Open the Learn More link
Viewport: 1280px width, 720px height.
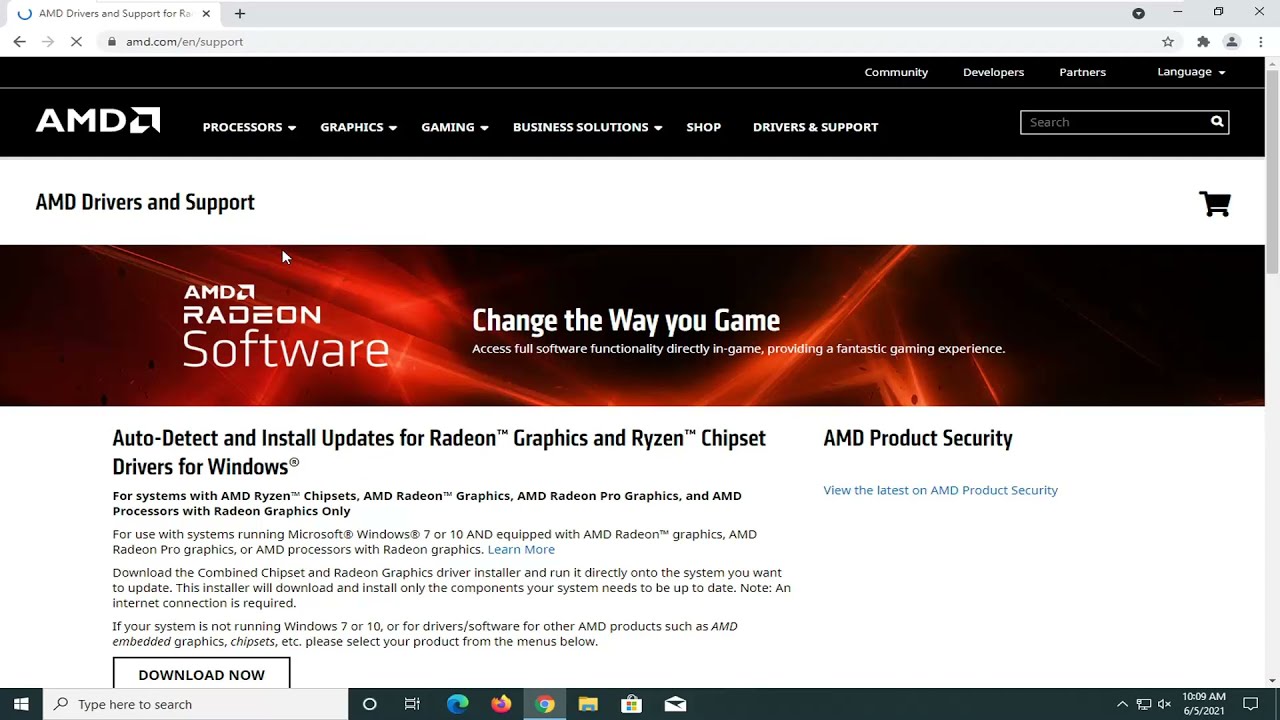521,549
